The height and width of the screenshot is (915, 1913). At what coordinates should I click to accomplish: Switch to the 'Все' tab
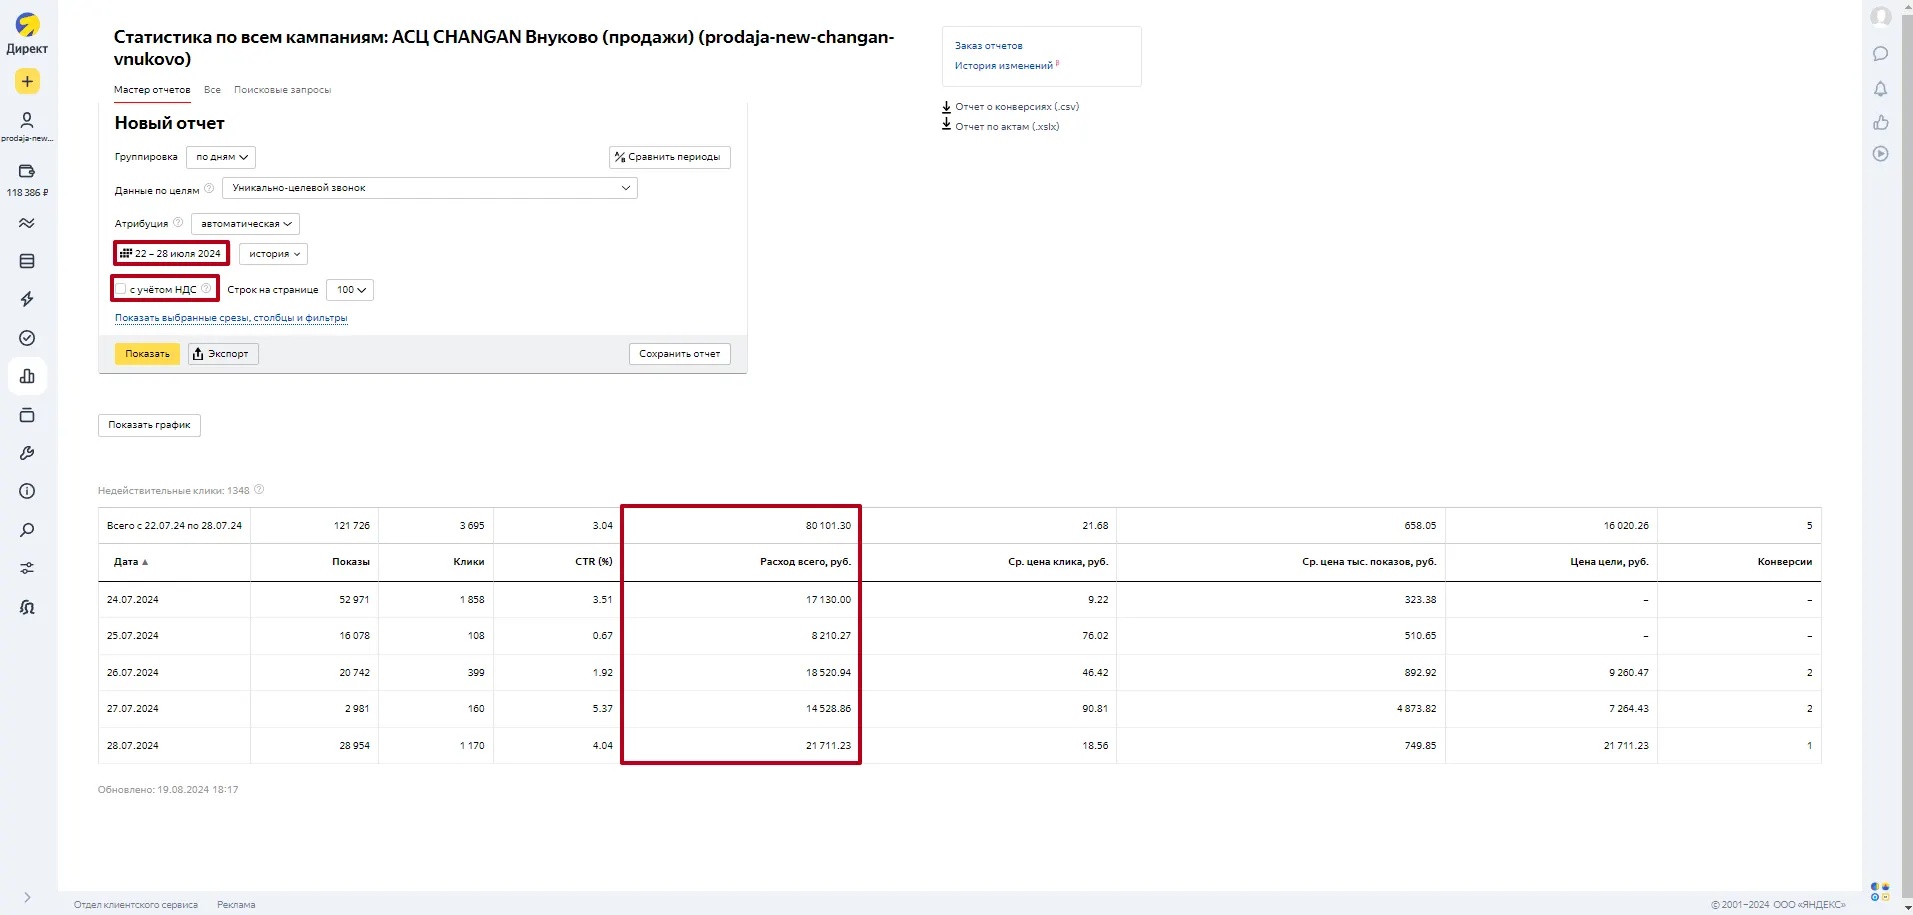[x=212, y=90]
